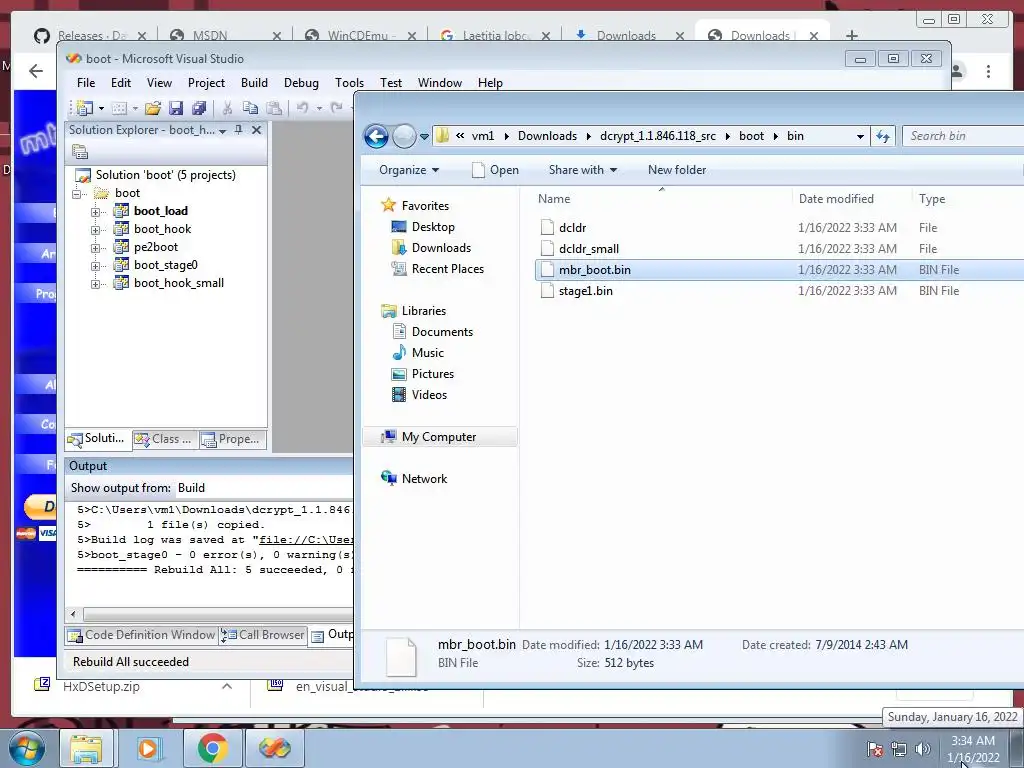
Task: Open the File menu
Action: [x=86, y=83]
